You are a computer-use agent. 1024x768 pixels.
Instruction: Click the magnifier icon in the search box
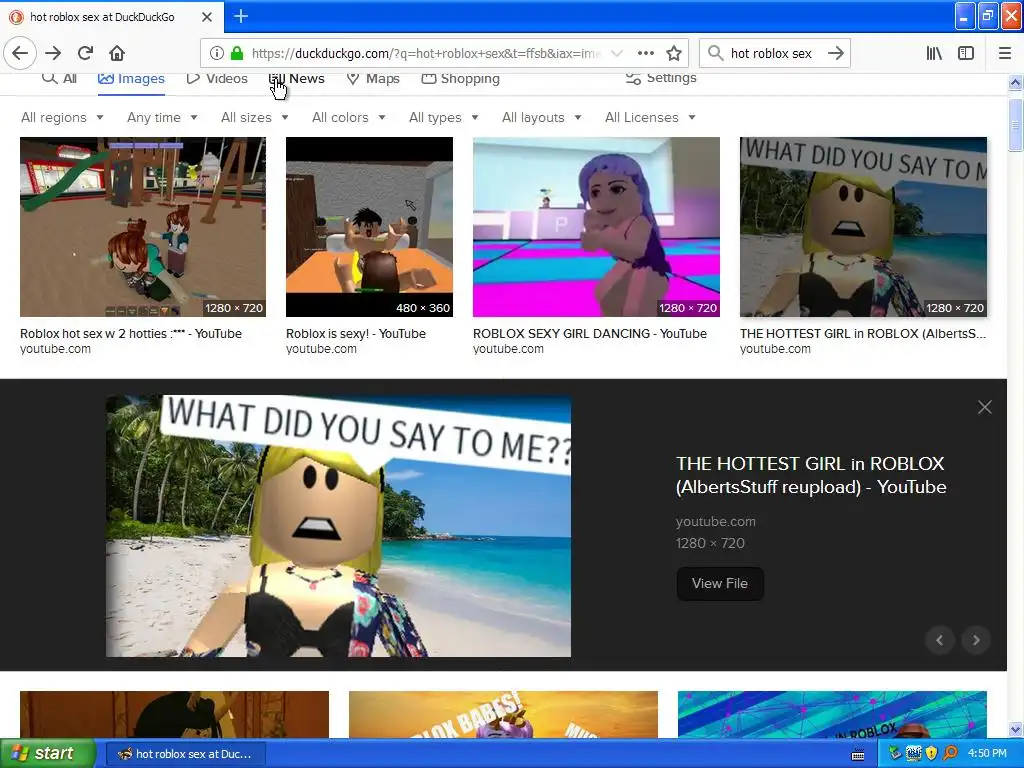tap(715, 53)
